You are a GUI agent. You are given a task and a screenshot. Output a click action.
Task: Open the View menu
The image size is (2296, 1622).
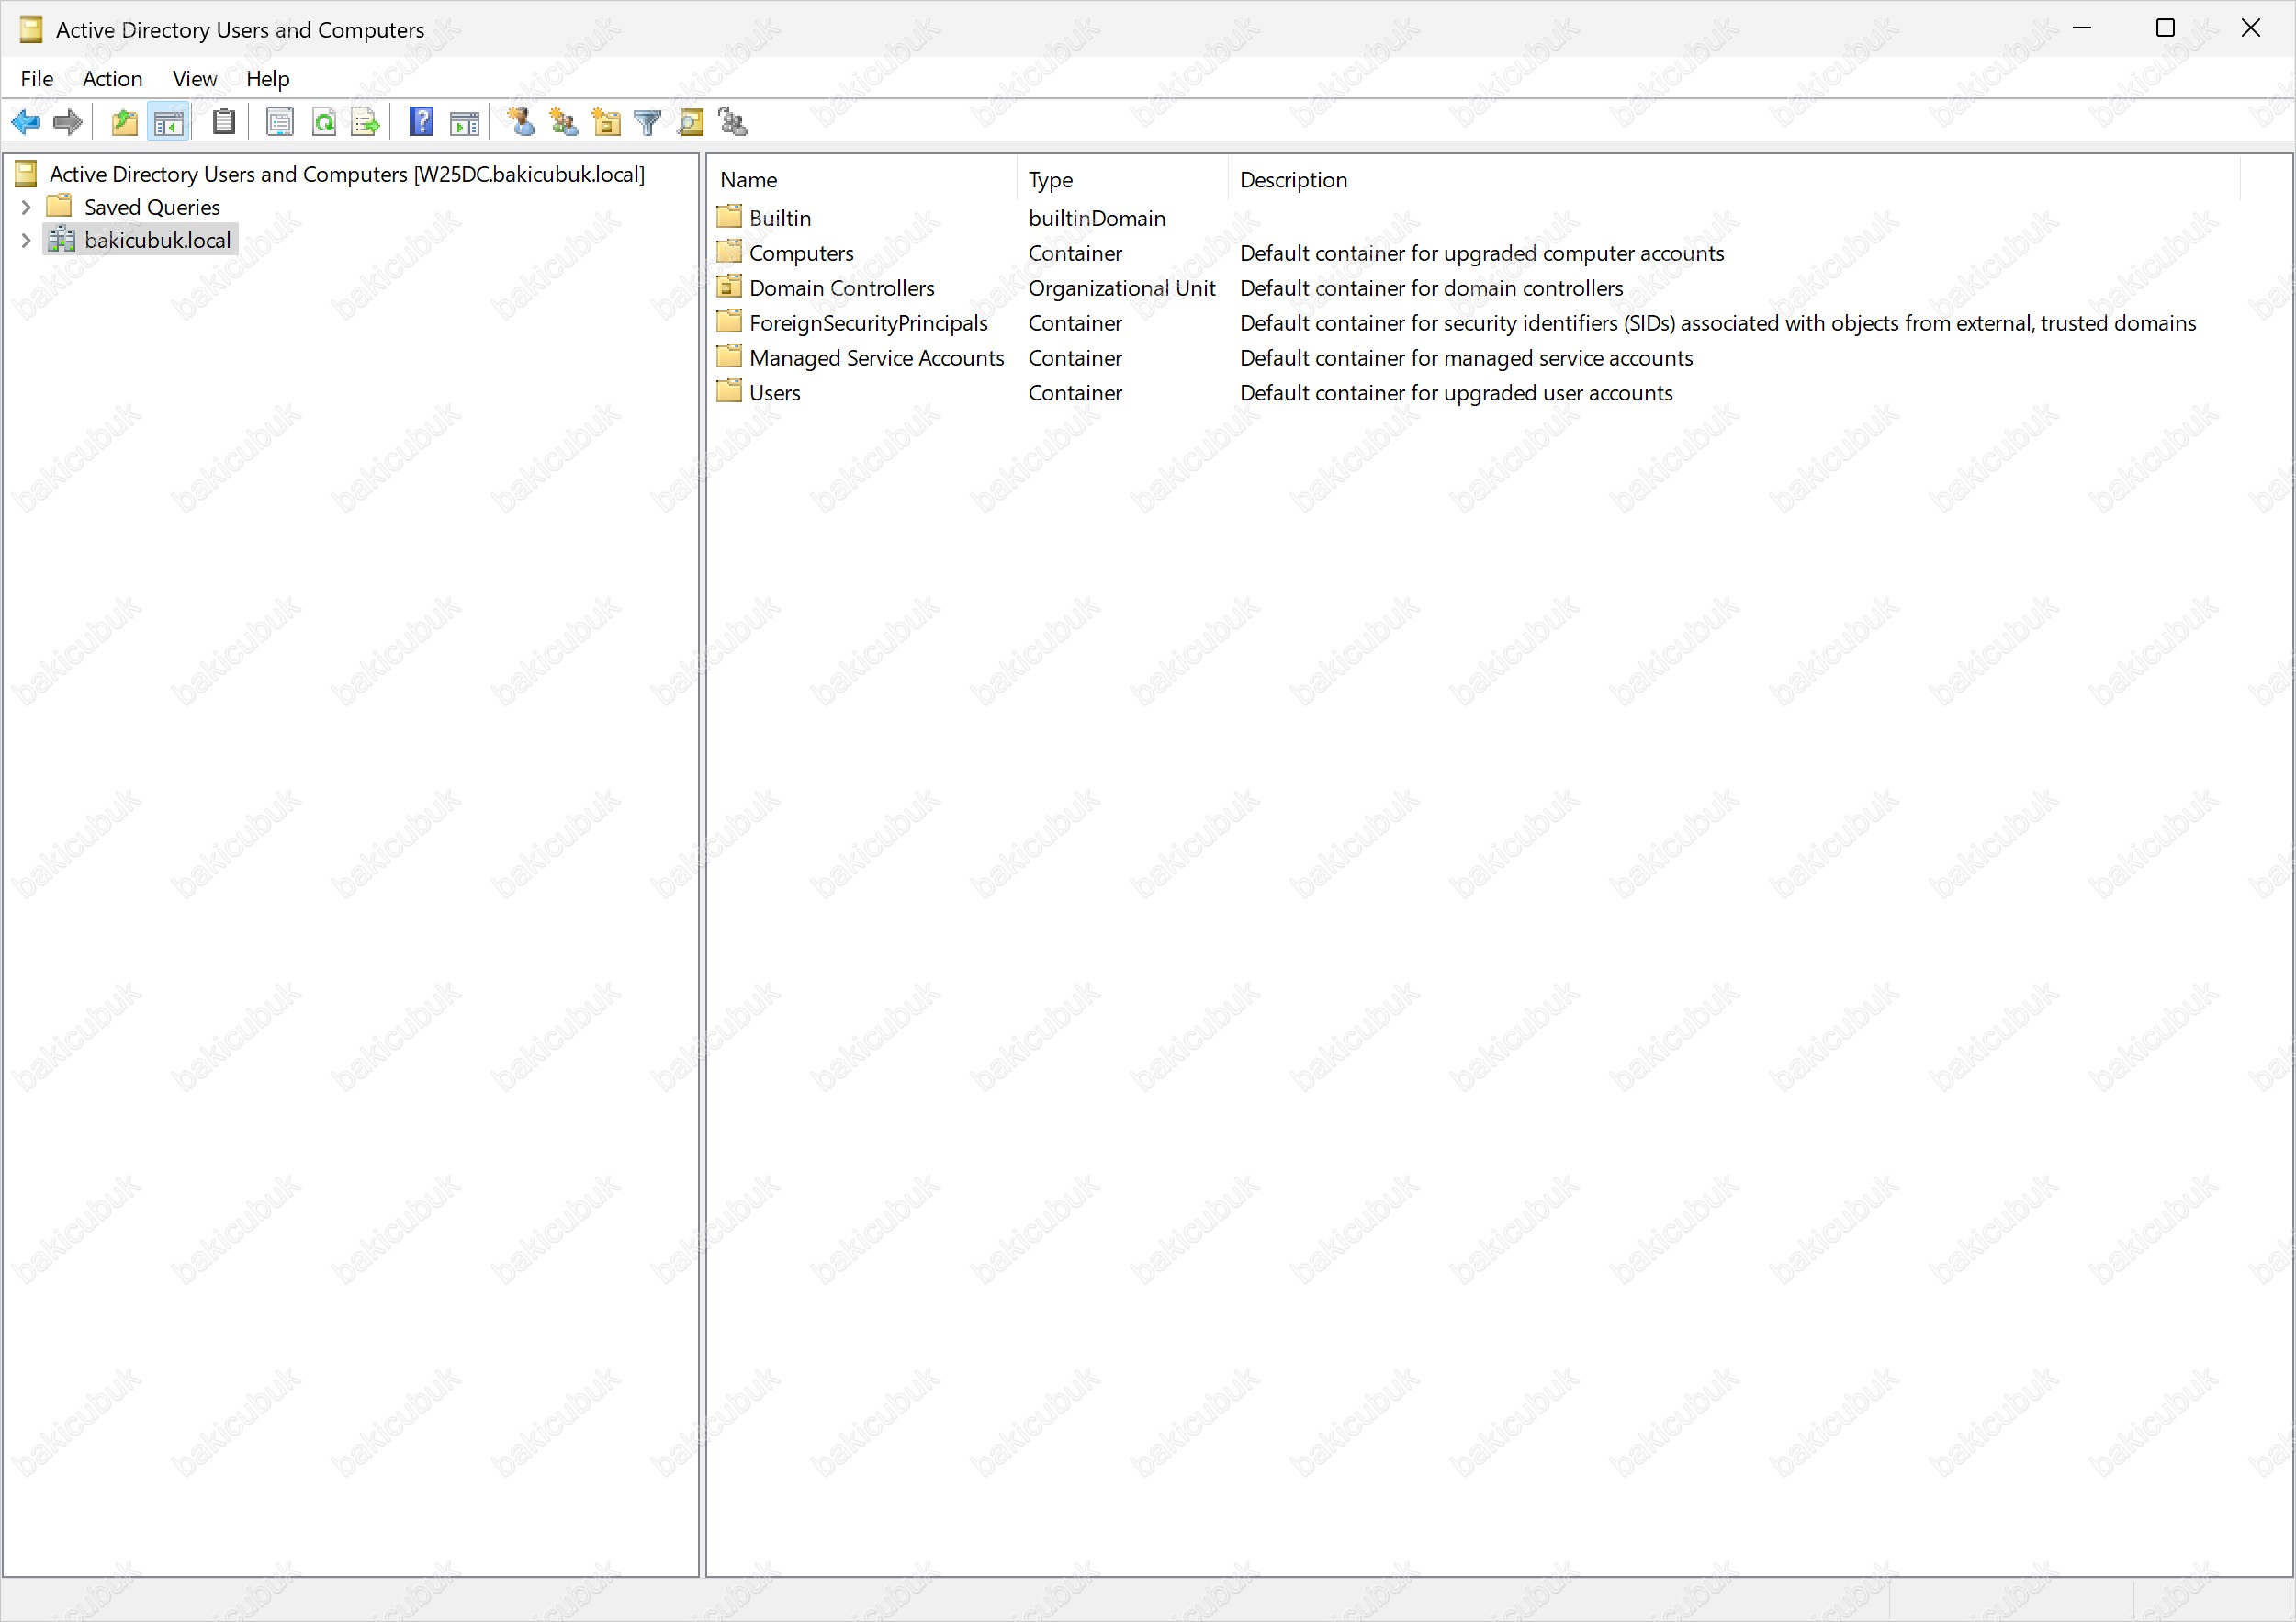click(x=194, y=79)
